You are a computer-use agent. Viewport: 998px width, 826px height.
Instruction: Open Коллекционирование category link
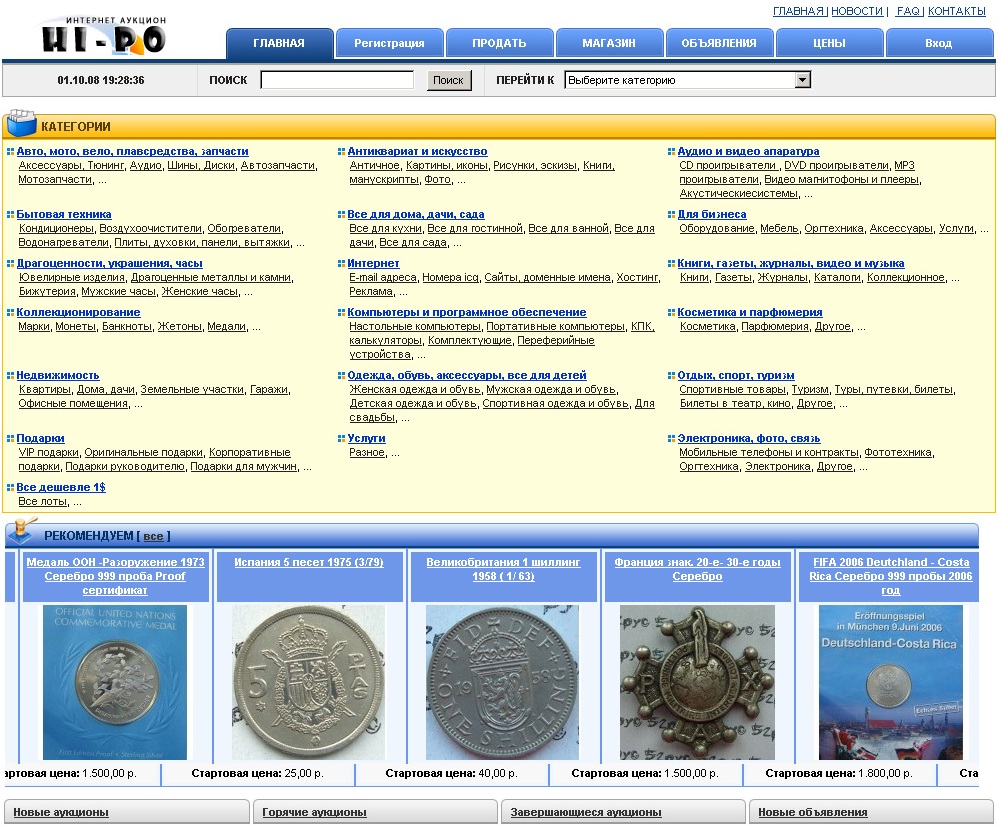(78, 313)
